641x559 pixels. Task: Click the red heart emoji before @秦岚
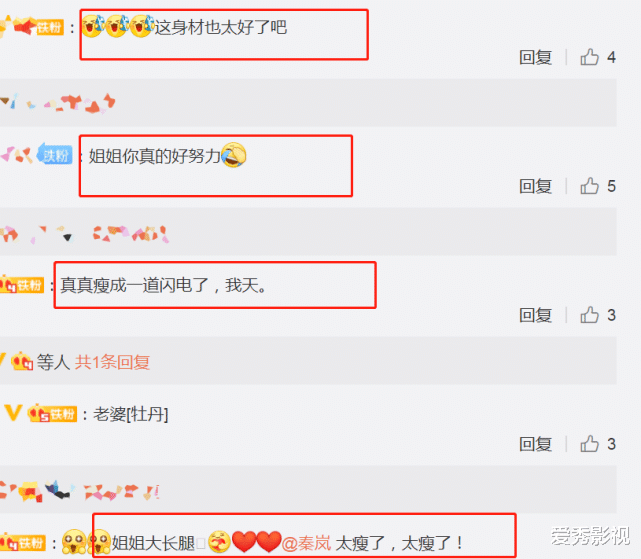click(x=269, y=542)
